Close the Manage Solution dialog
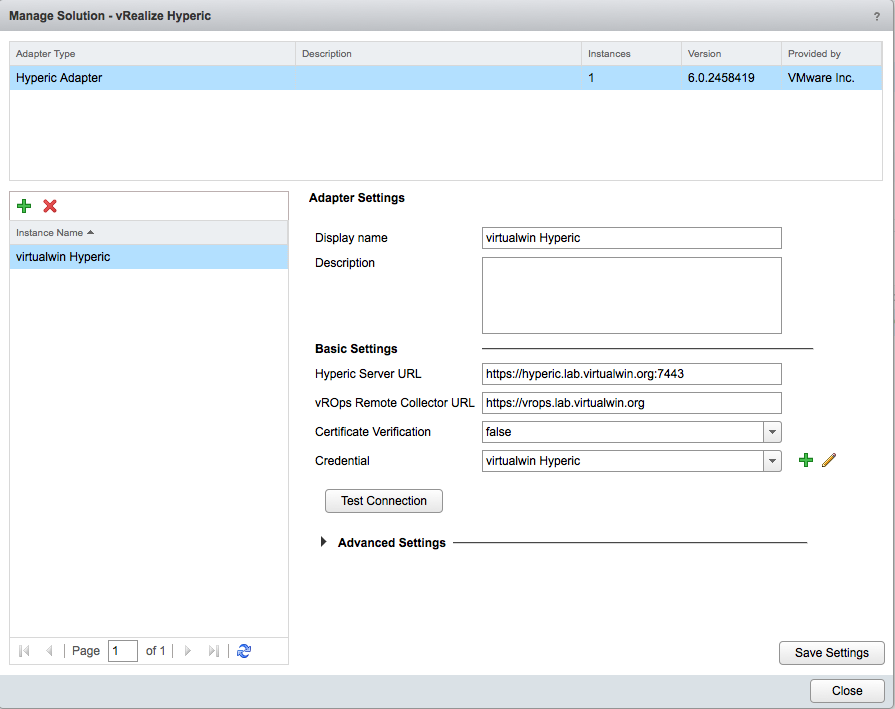This screenshot has width=895, height=709. tap(847, 691)
